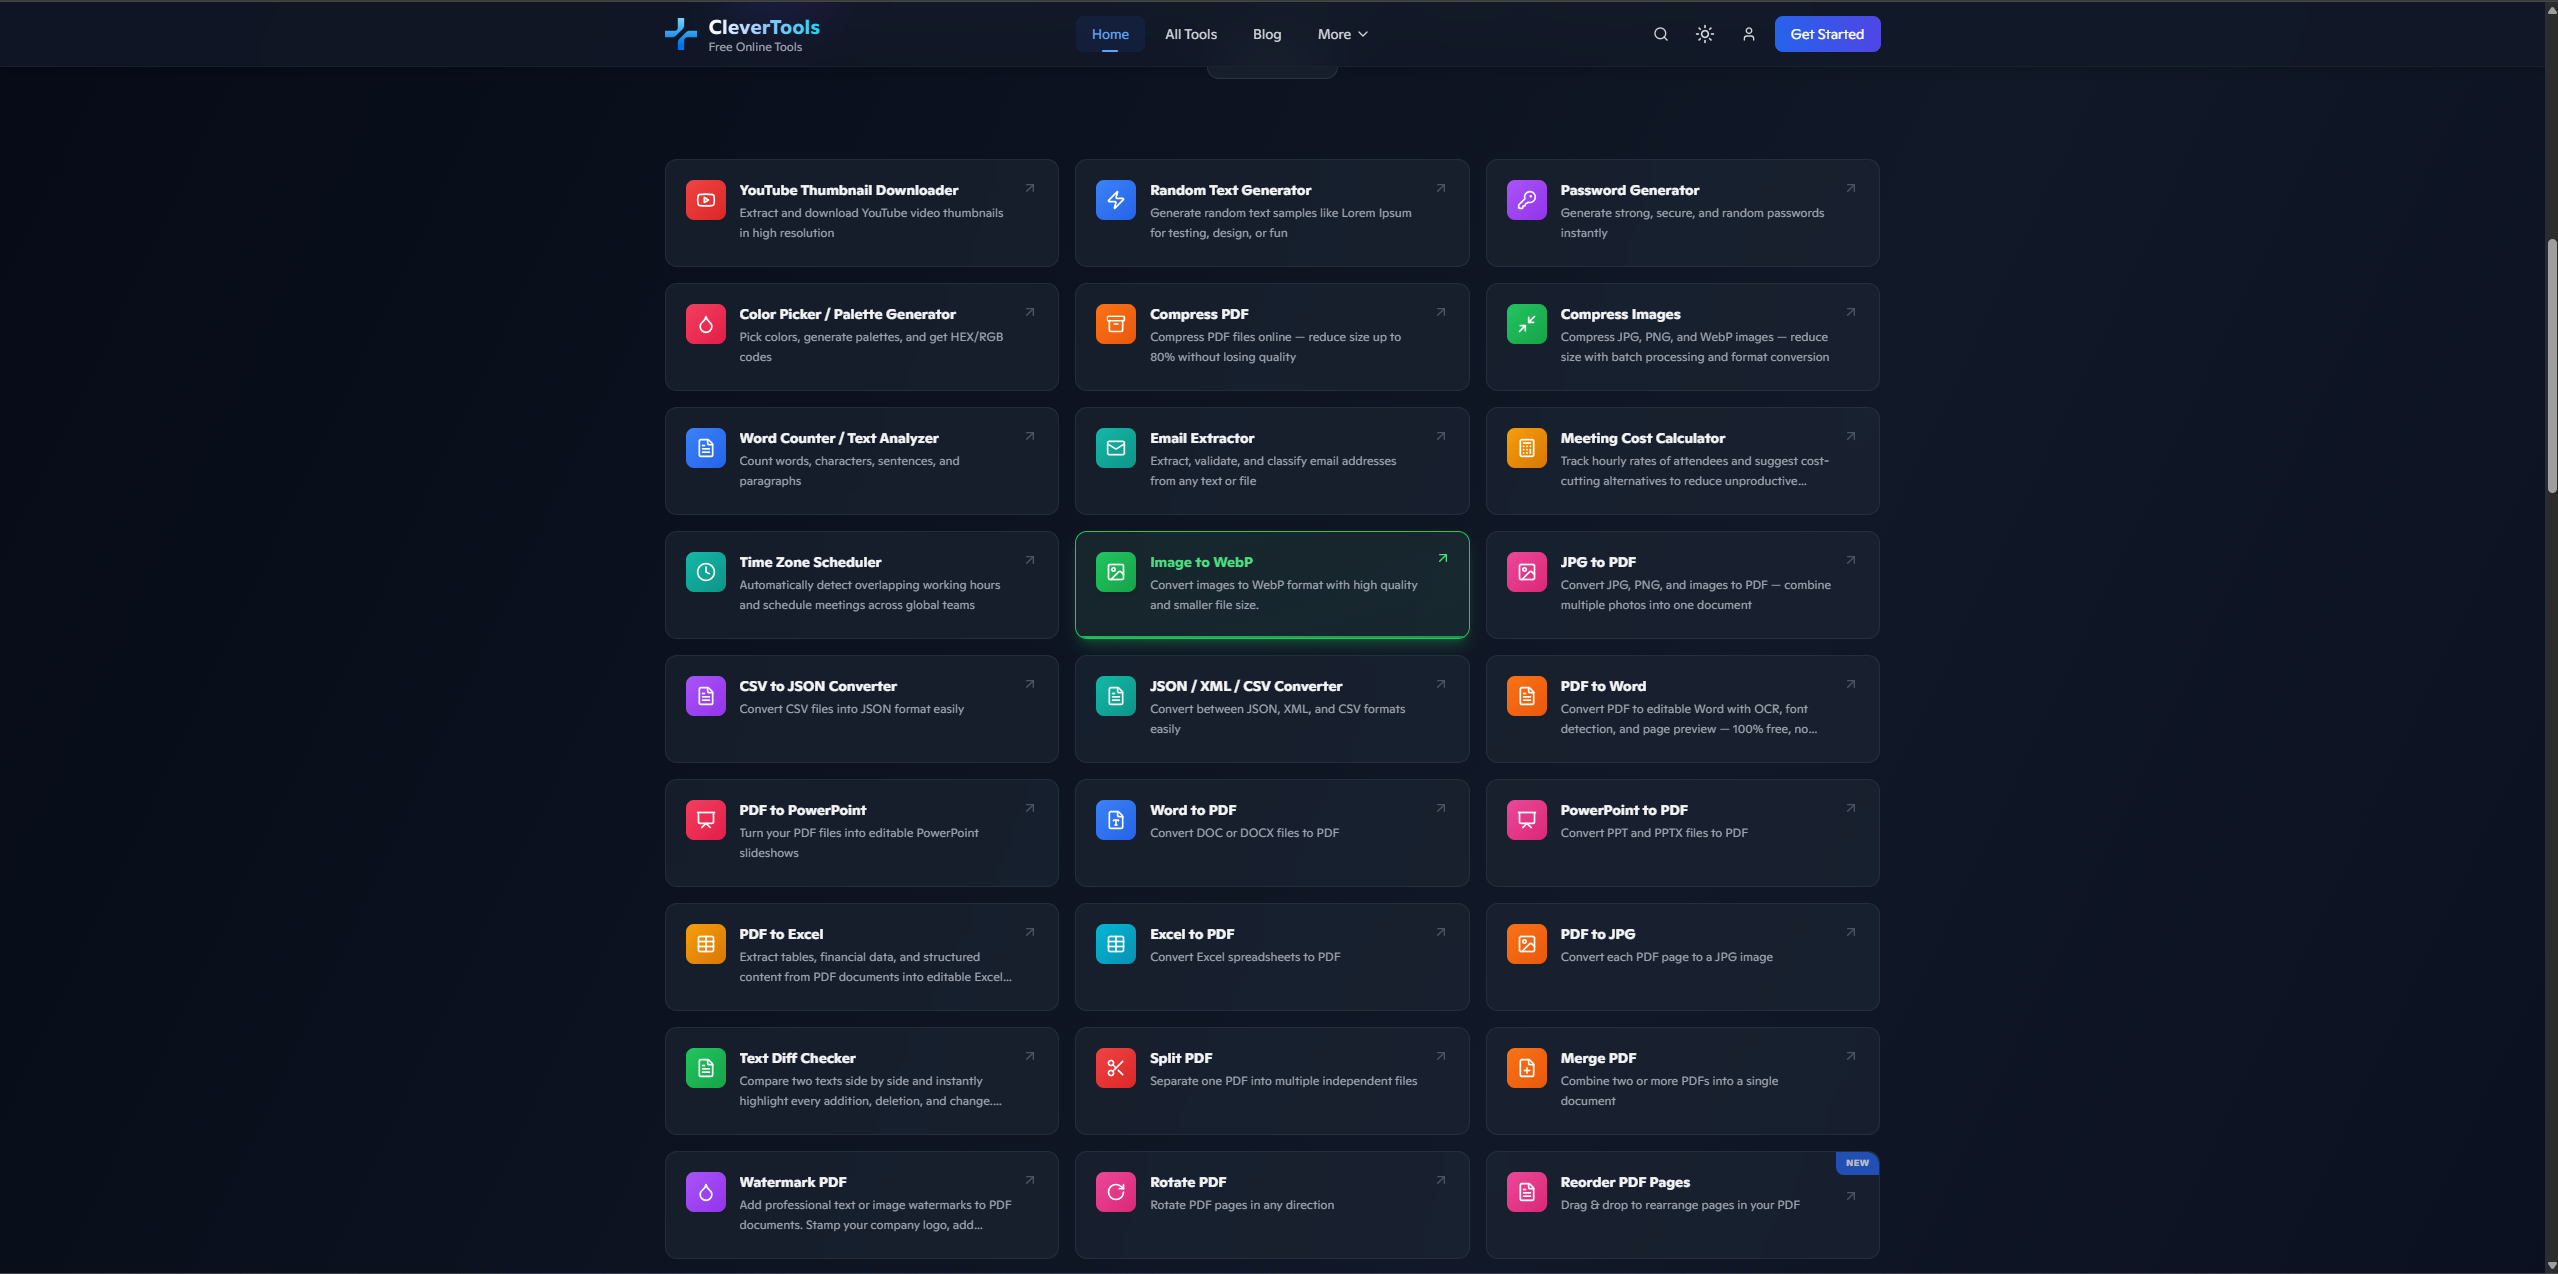Click the NEW badge on Reorder PDF Pages
The height and width of the screenshot is (1274, 2558).
pyautogui.click(x=1856, y=1163)
